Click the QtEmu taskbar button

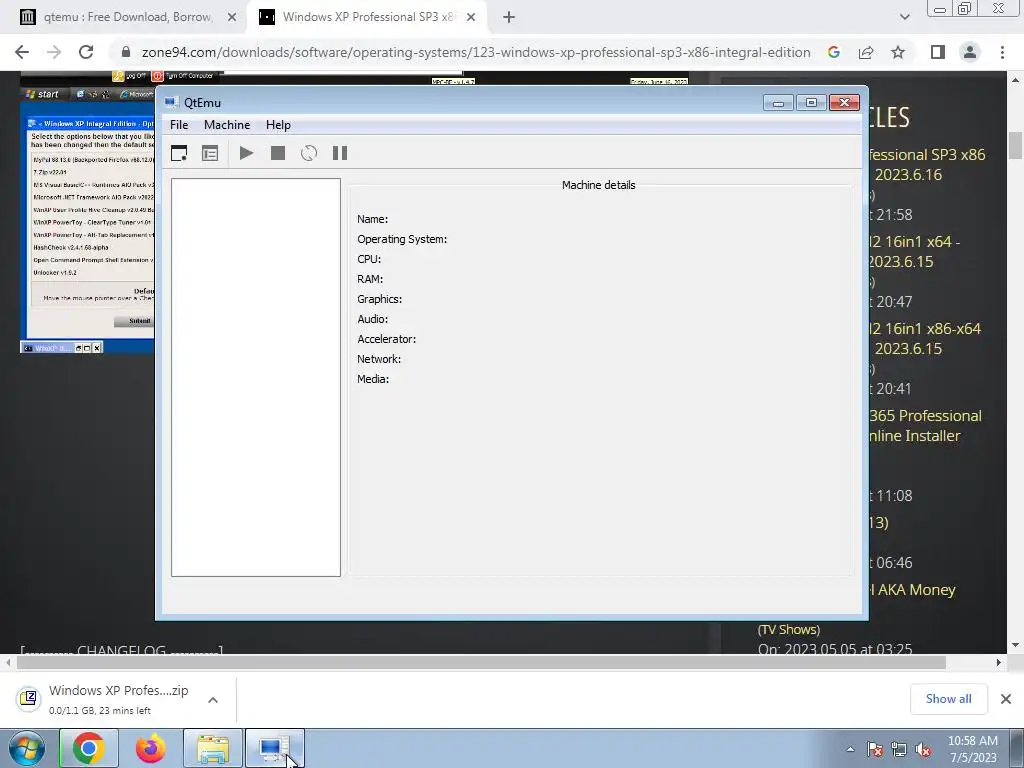(274, 748)
